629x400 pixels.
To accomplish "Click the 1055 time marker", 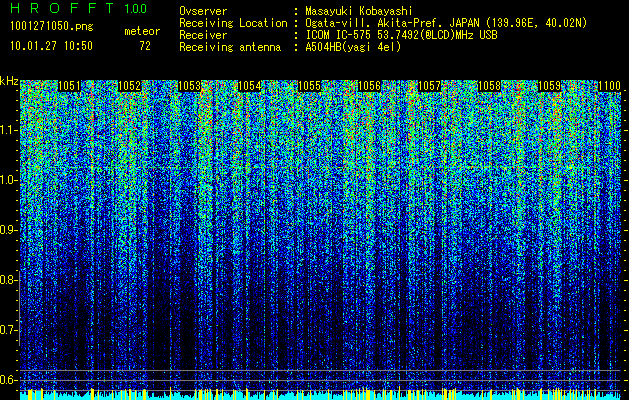I will [309, 86].
